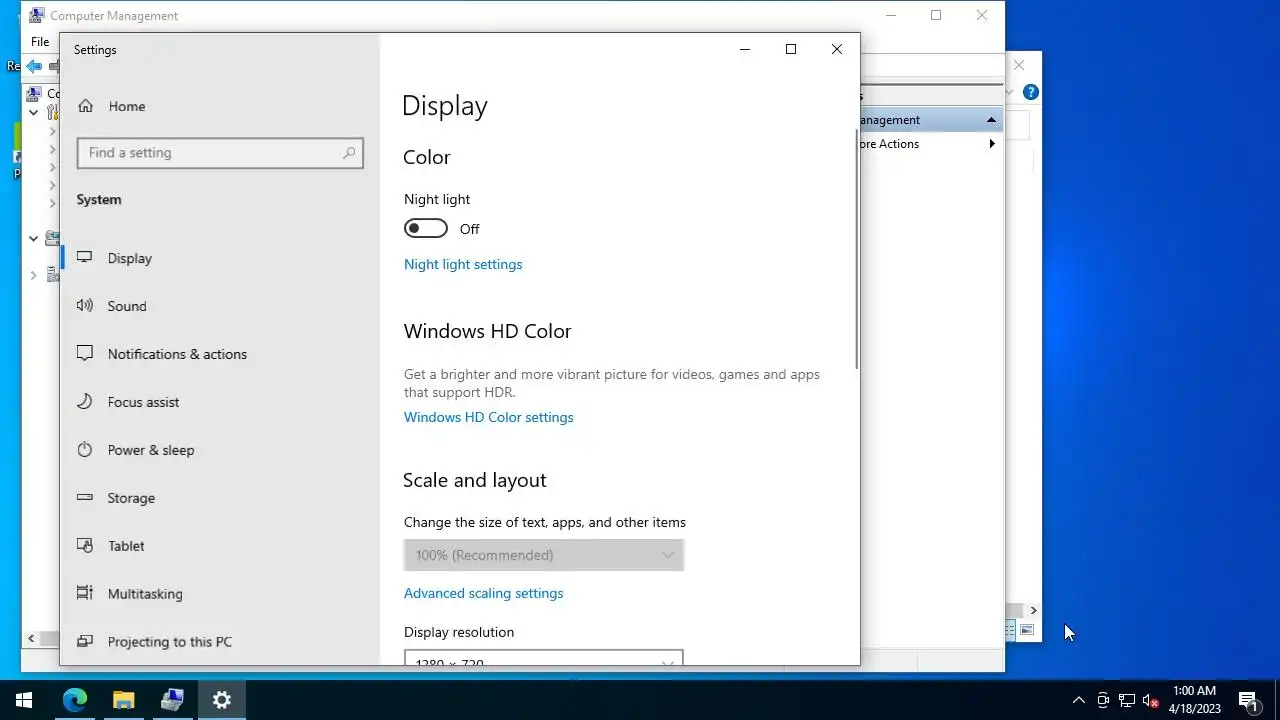The image size is (1280, 720).
Task: Go to the Display settings page
Action: 220,258
